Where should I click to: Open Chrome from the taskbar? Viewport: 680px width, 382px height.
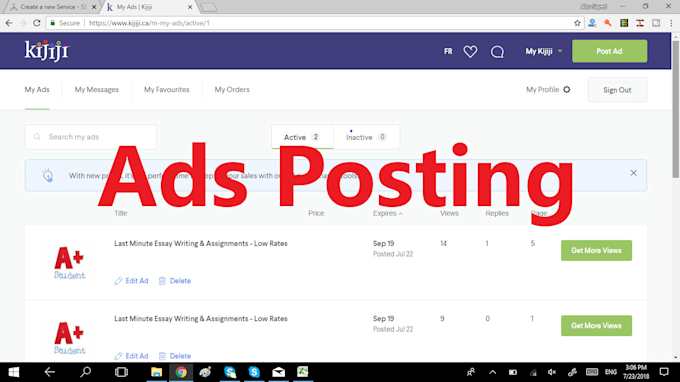[181, 372]
